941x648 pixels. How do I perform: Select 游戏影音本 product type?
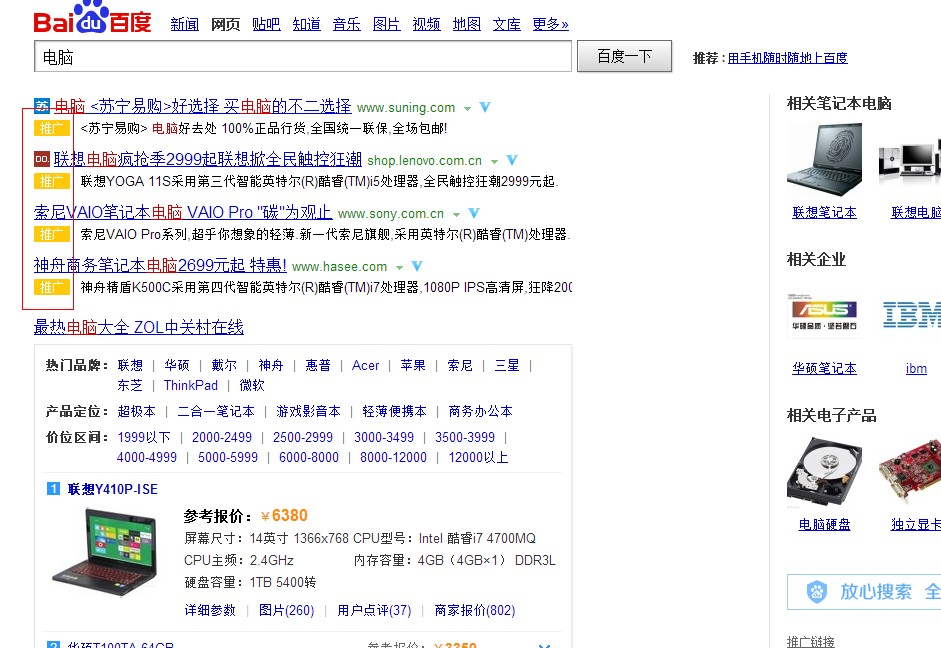click(308, 412)
